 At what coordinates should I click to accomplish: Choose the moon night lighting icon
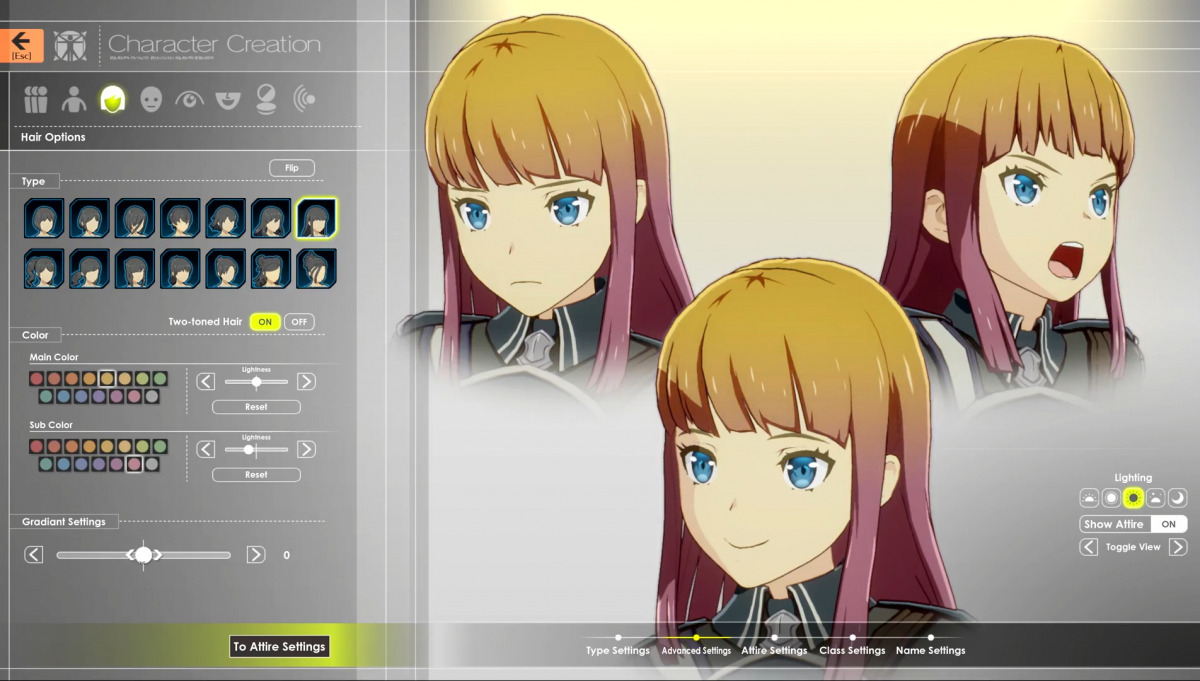coord(1177,498)
